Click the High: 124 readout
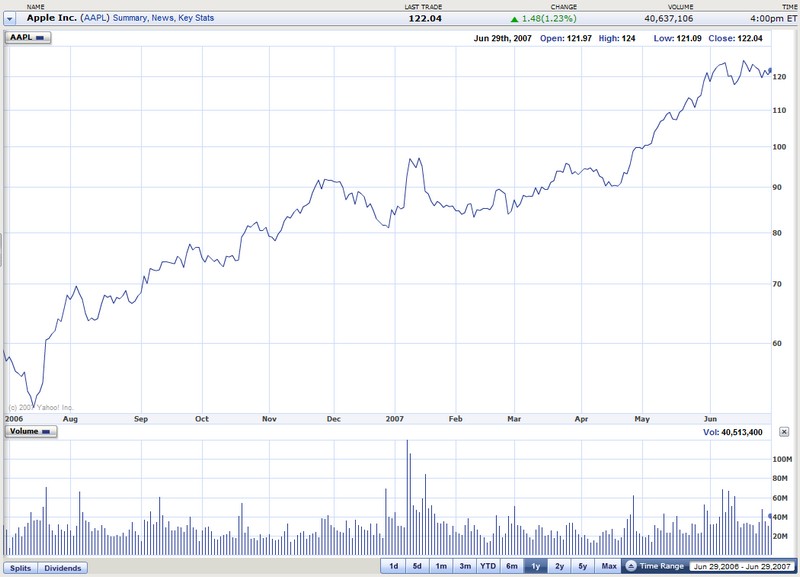Image resolution: width=800 pixels, height=577 pixels. pyautogui.click(x=617, y=38)
